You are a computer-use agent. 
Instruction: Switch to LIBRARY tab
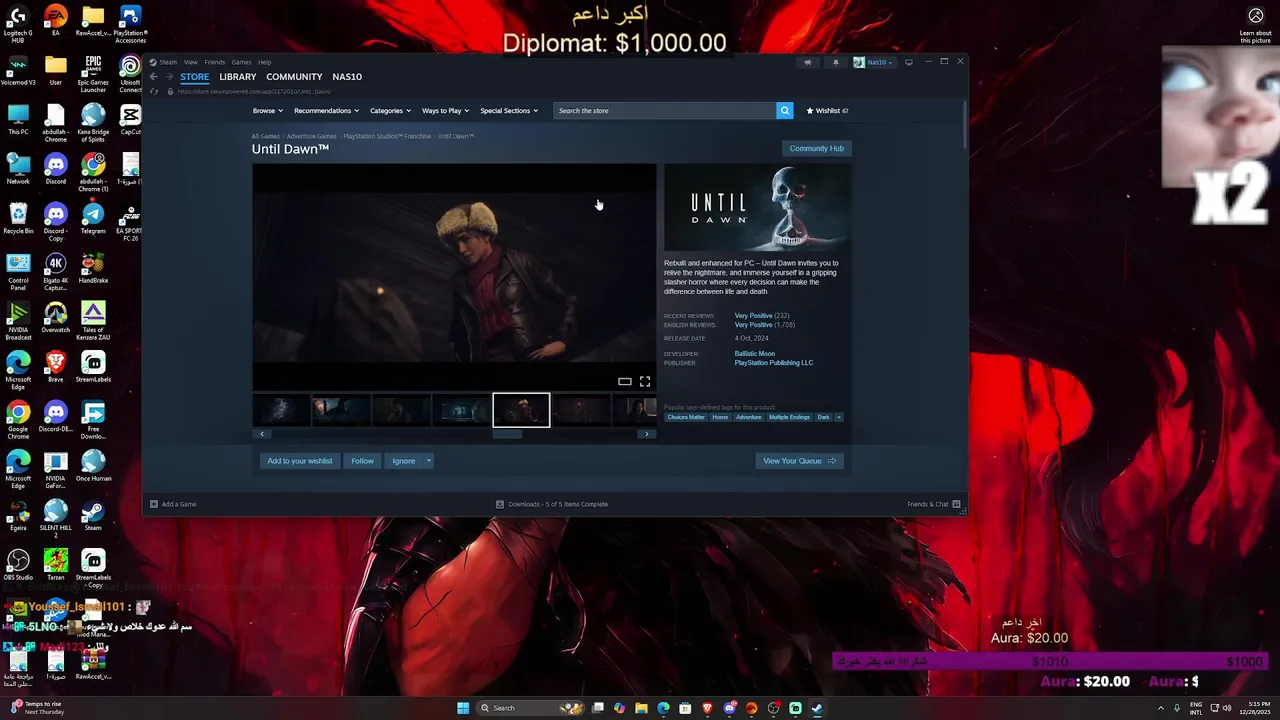click(238, 77)
